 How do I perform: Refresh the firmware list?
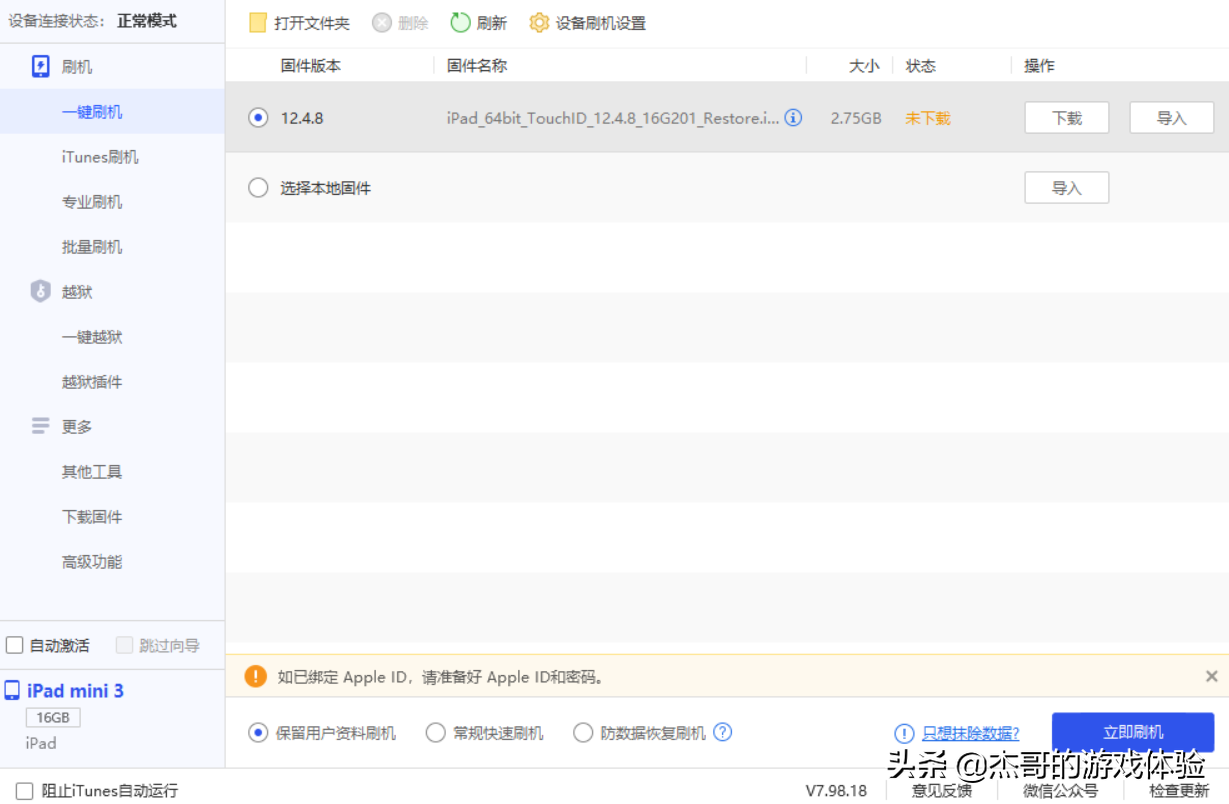coord(478,22)
